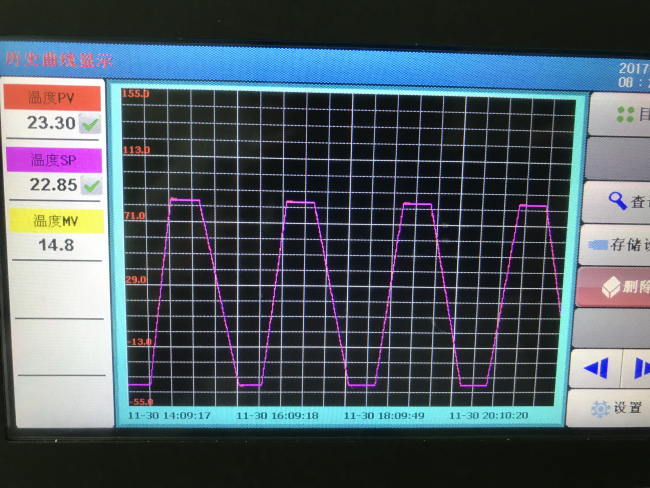
Task: Toggle the 温度SP curve checkbox
Action: click(91, 185)
